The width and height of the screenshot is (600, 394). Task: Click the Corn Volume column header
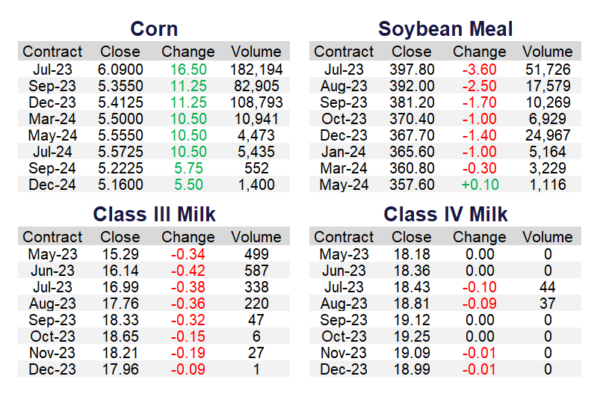256,52
